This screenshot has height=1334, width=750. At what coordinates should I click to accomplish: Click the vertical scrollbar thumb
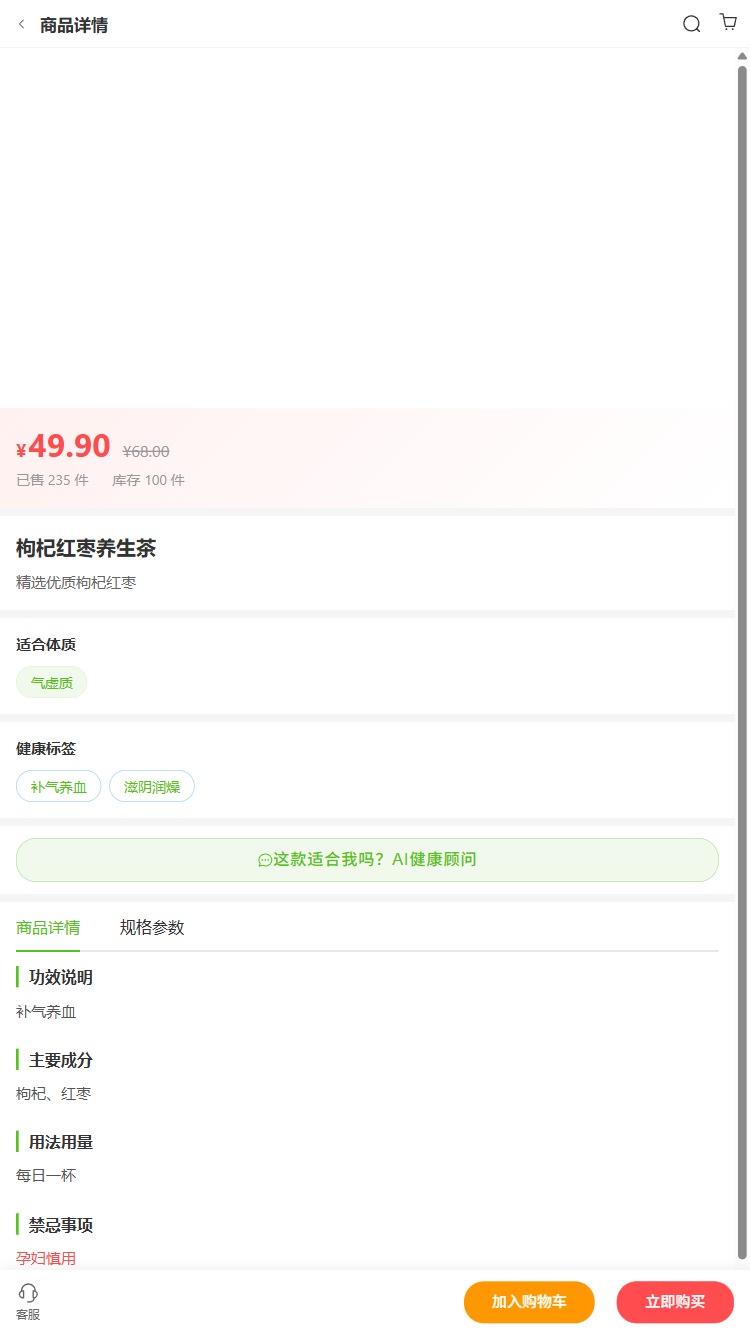[x=742, y=660]
